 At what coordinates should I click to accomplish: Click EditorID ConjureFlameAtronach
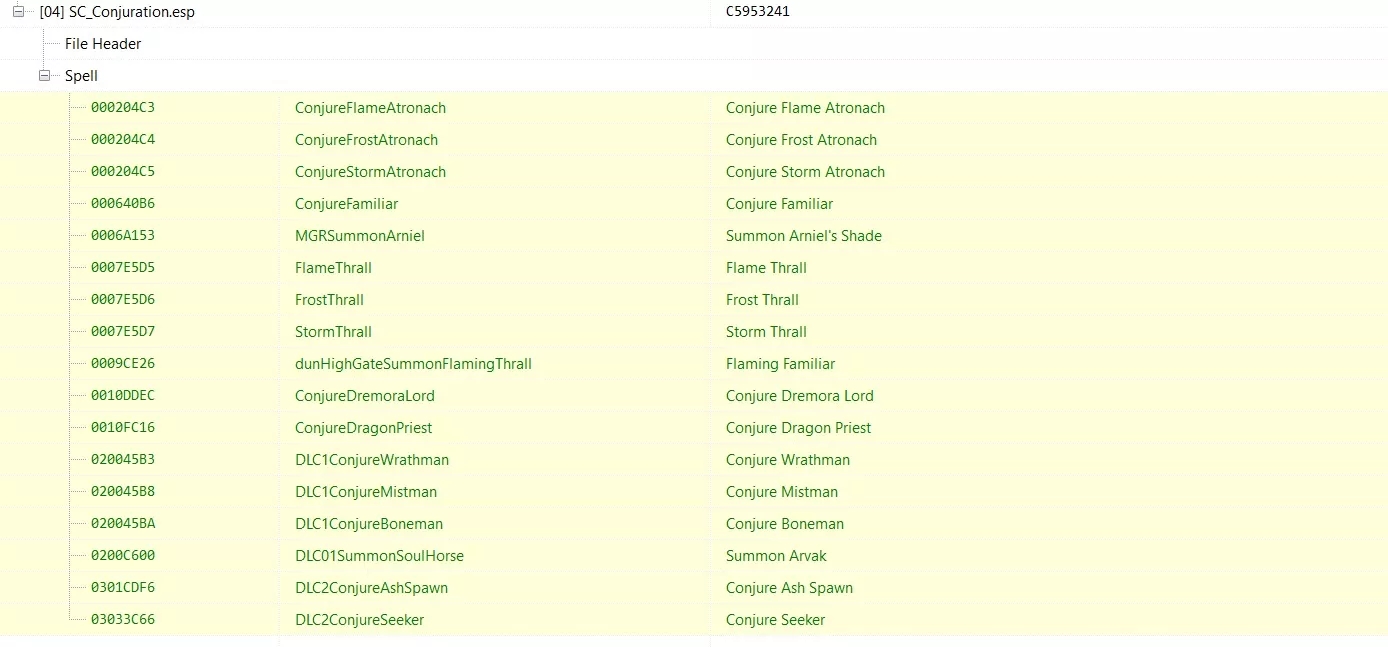click(x=370, y=108)
